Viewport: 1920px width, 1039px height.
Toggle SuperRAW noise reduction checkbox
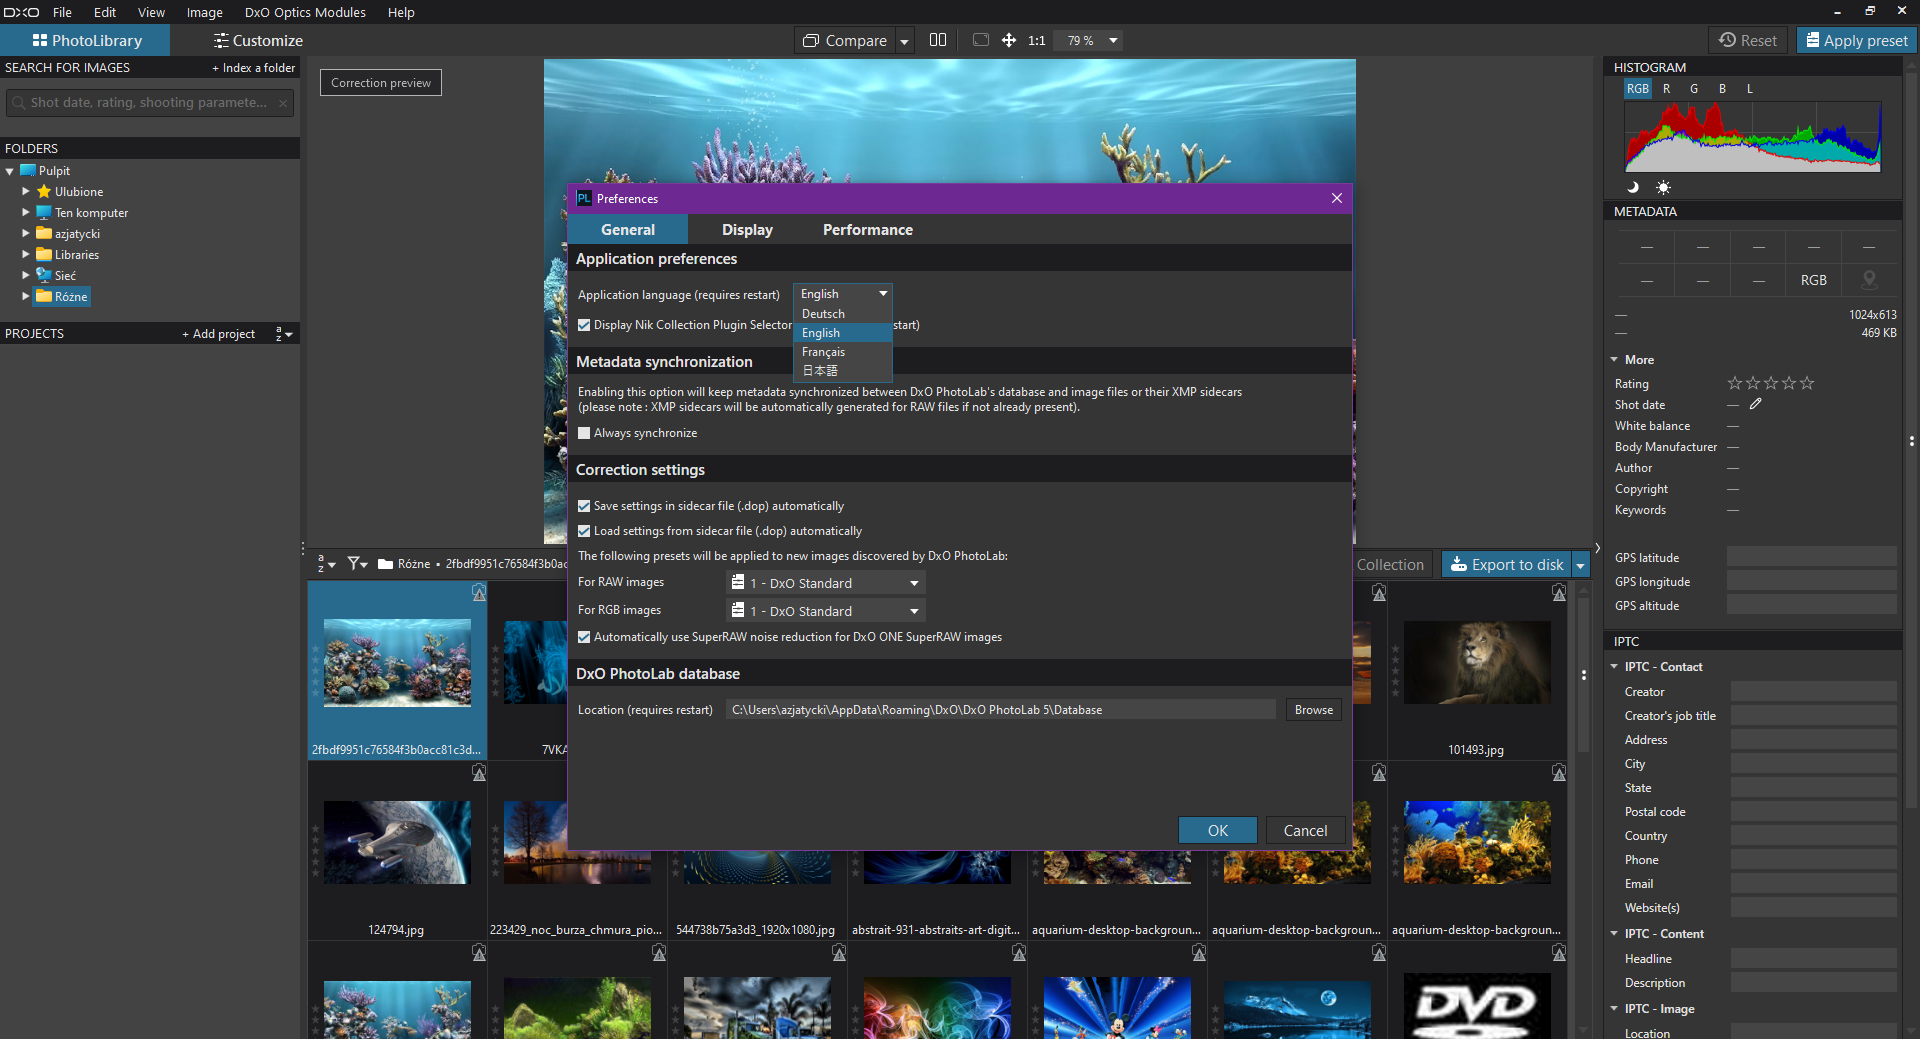(584, 637)
